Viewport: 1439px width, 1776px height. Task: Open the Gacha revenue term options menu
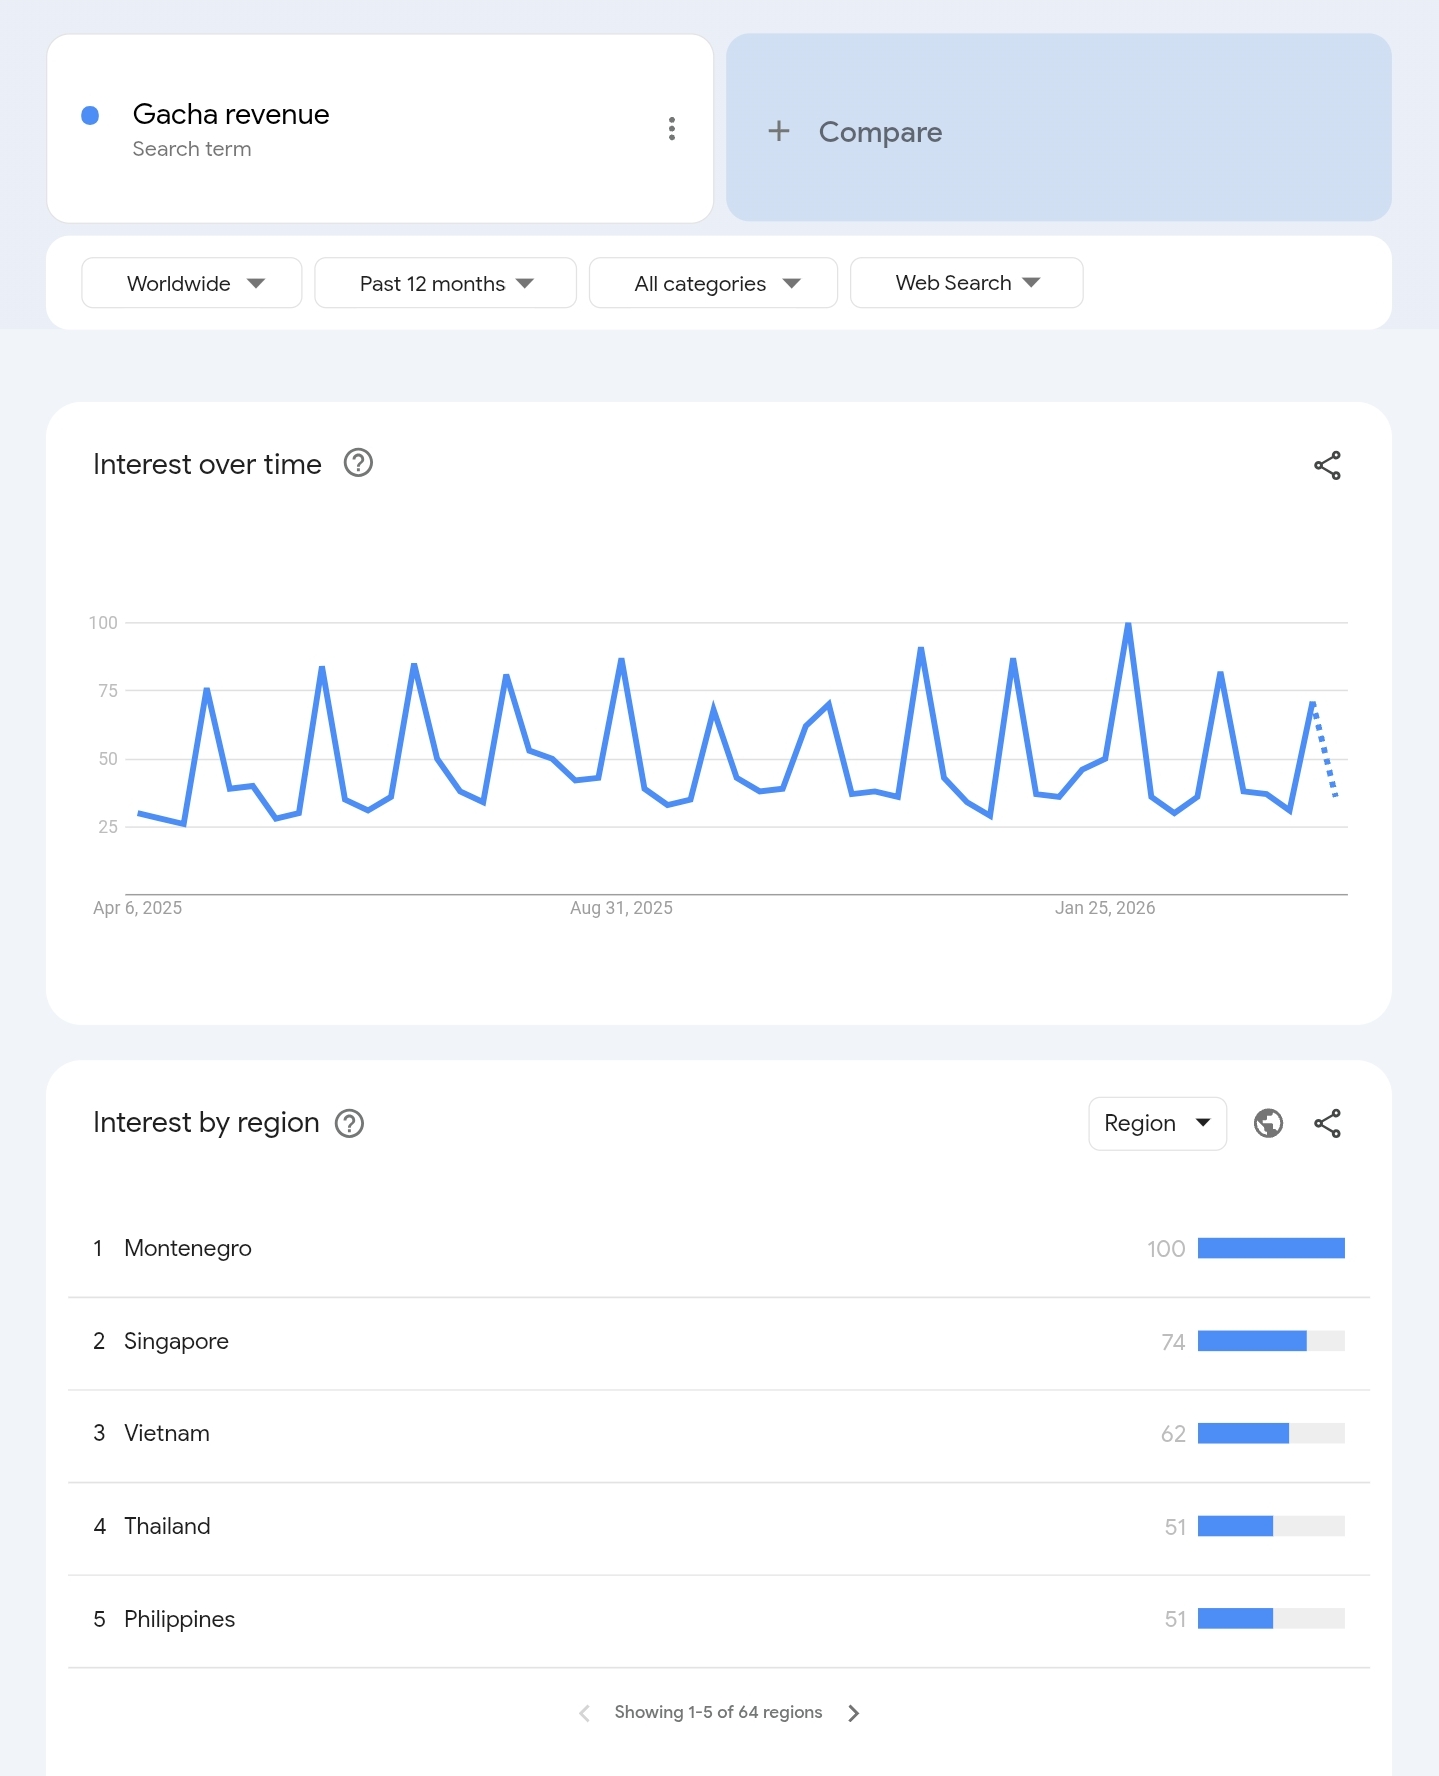pos(672,129)
